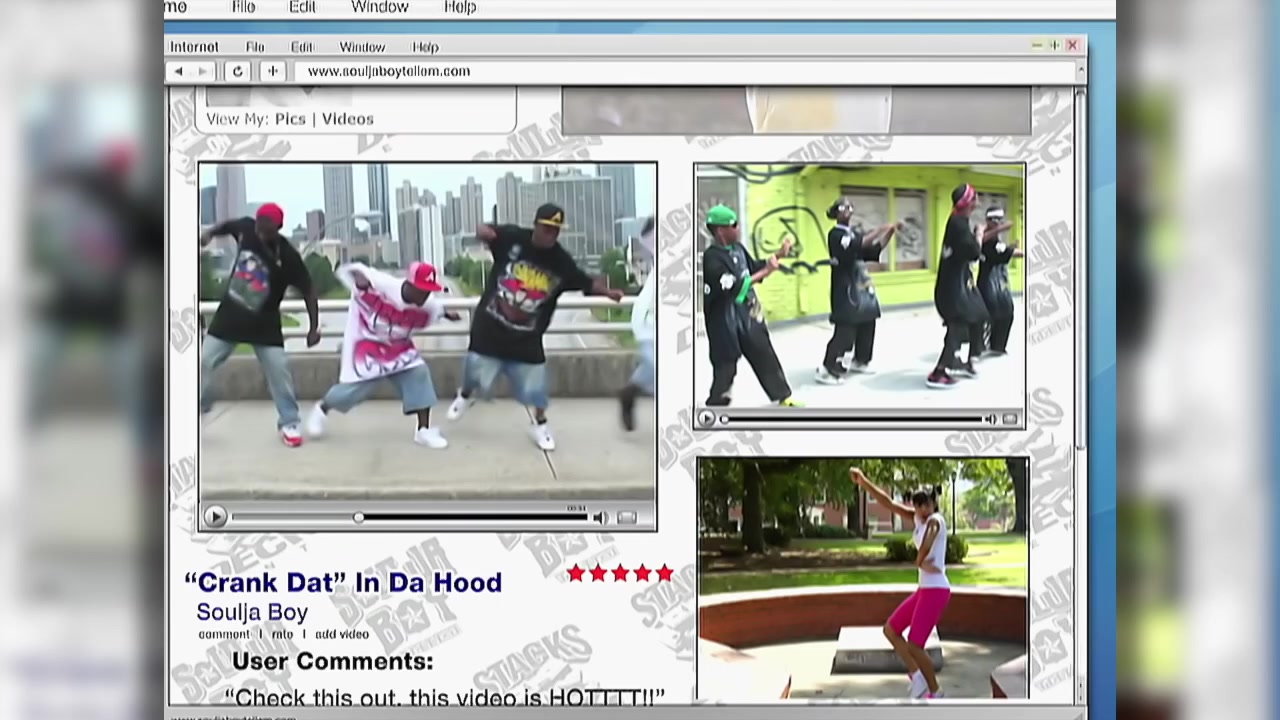This screenshot has width=1280, height=720.
Task: Click the five red star rating
Action: click(x=620, y=573)
